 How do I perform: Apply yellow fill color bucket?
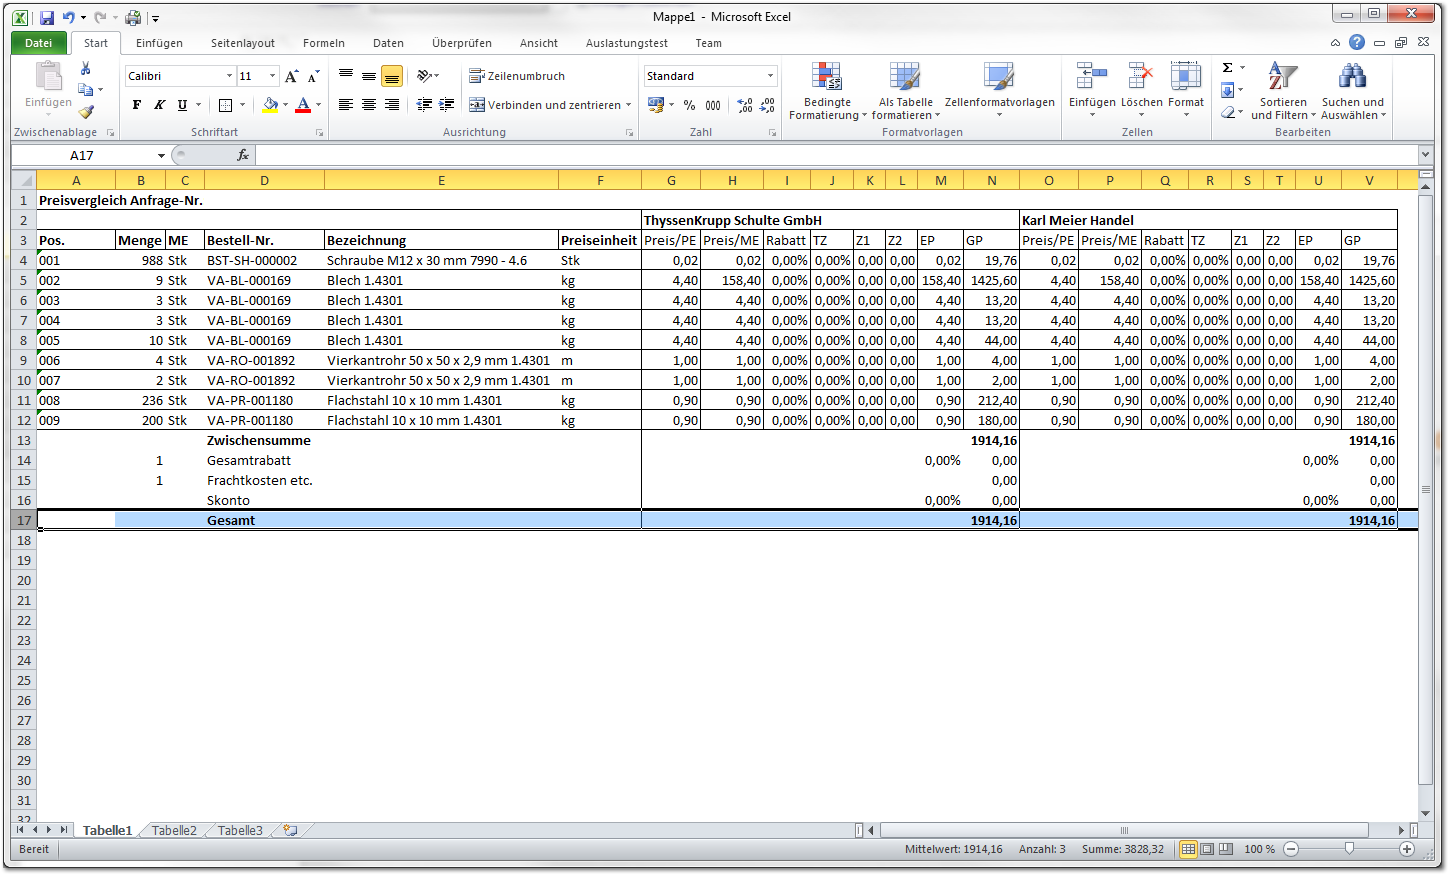[270, 105]
